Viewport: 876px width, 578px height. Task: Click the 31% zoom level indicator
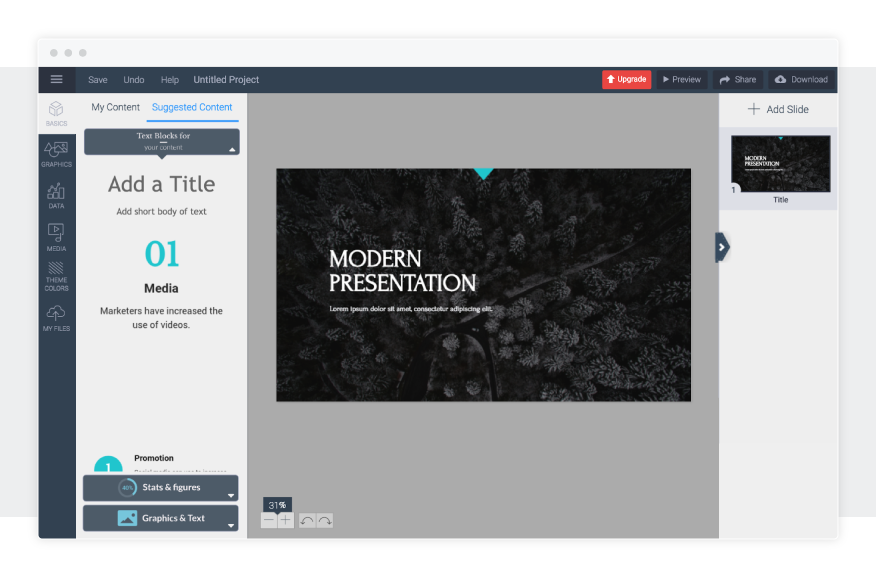(277, 505)
